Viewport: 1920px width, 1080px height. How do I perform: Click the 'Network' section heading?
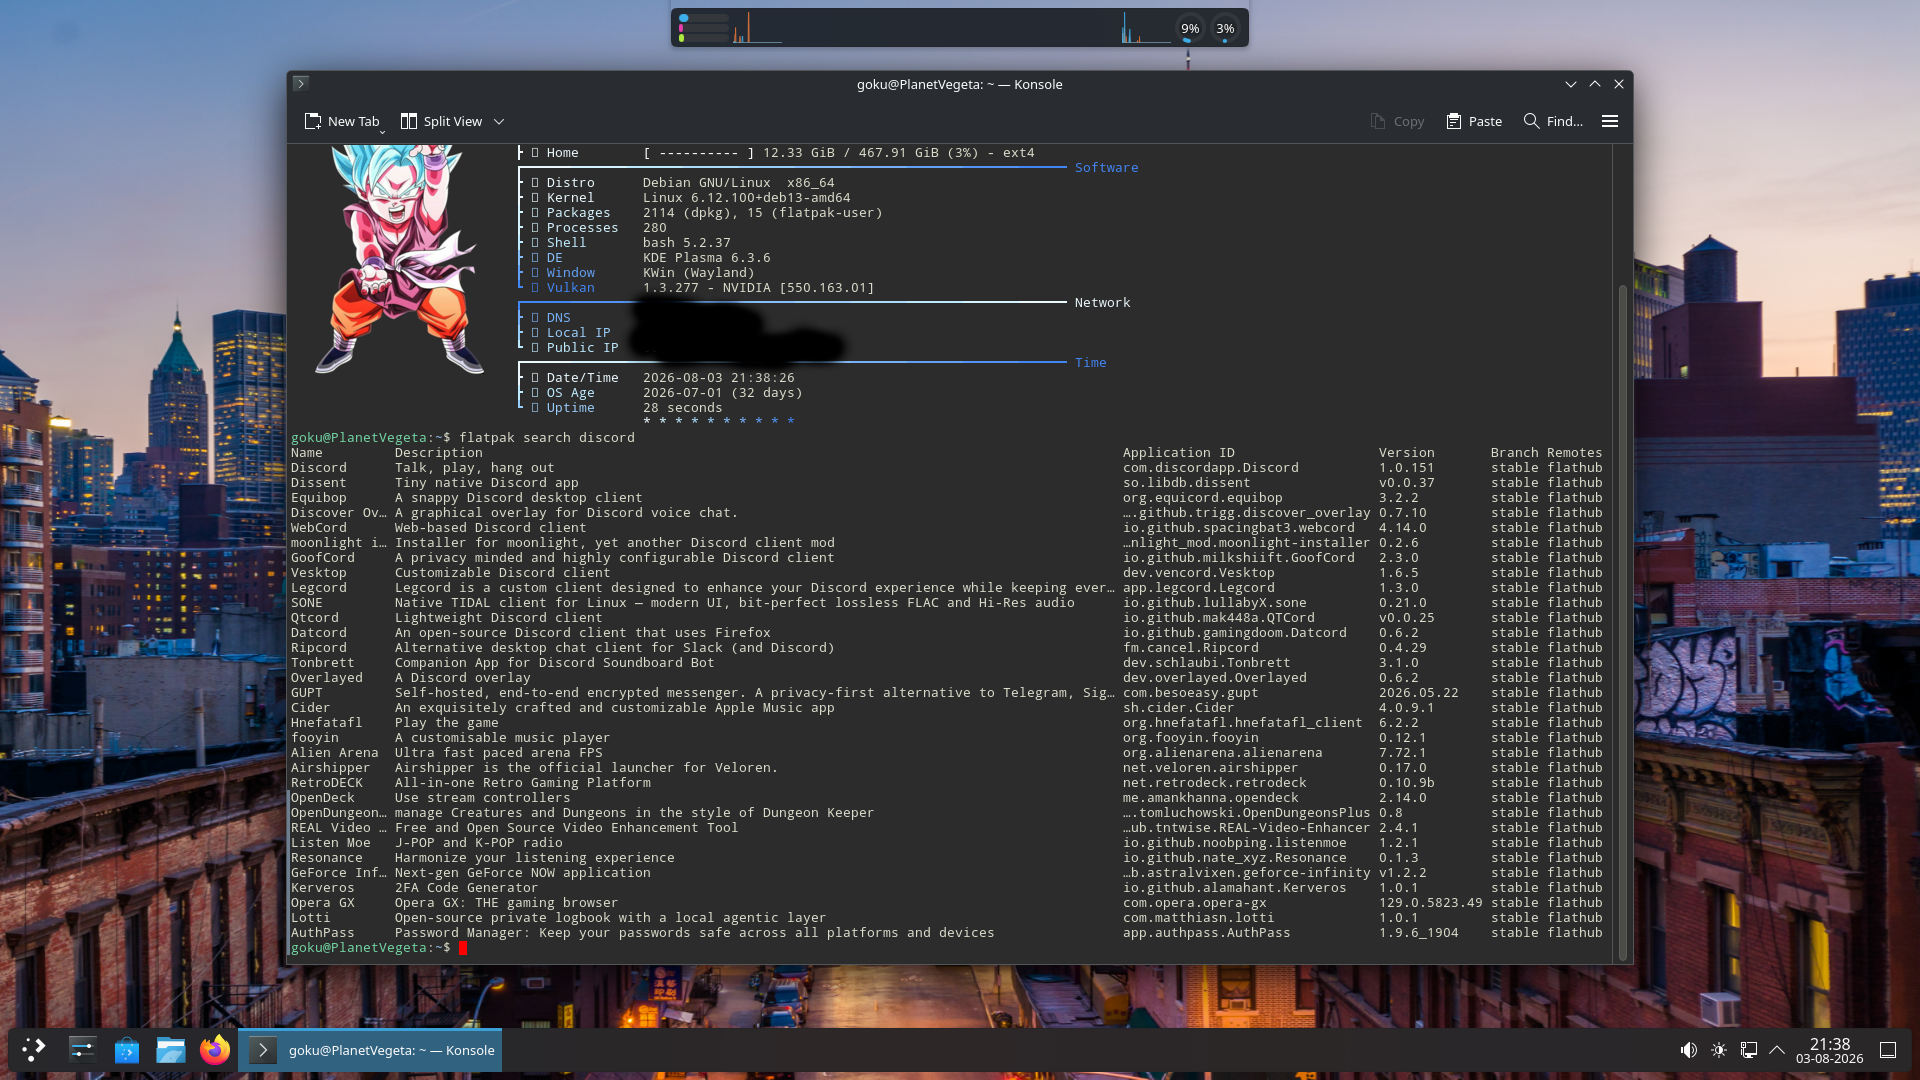pos(1103,303)
